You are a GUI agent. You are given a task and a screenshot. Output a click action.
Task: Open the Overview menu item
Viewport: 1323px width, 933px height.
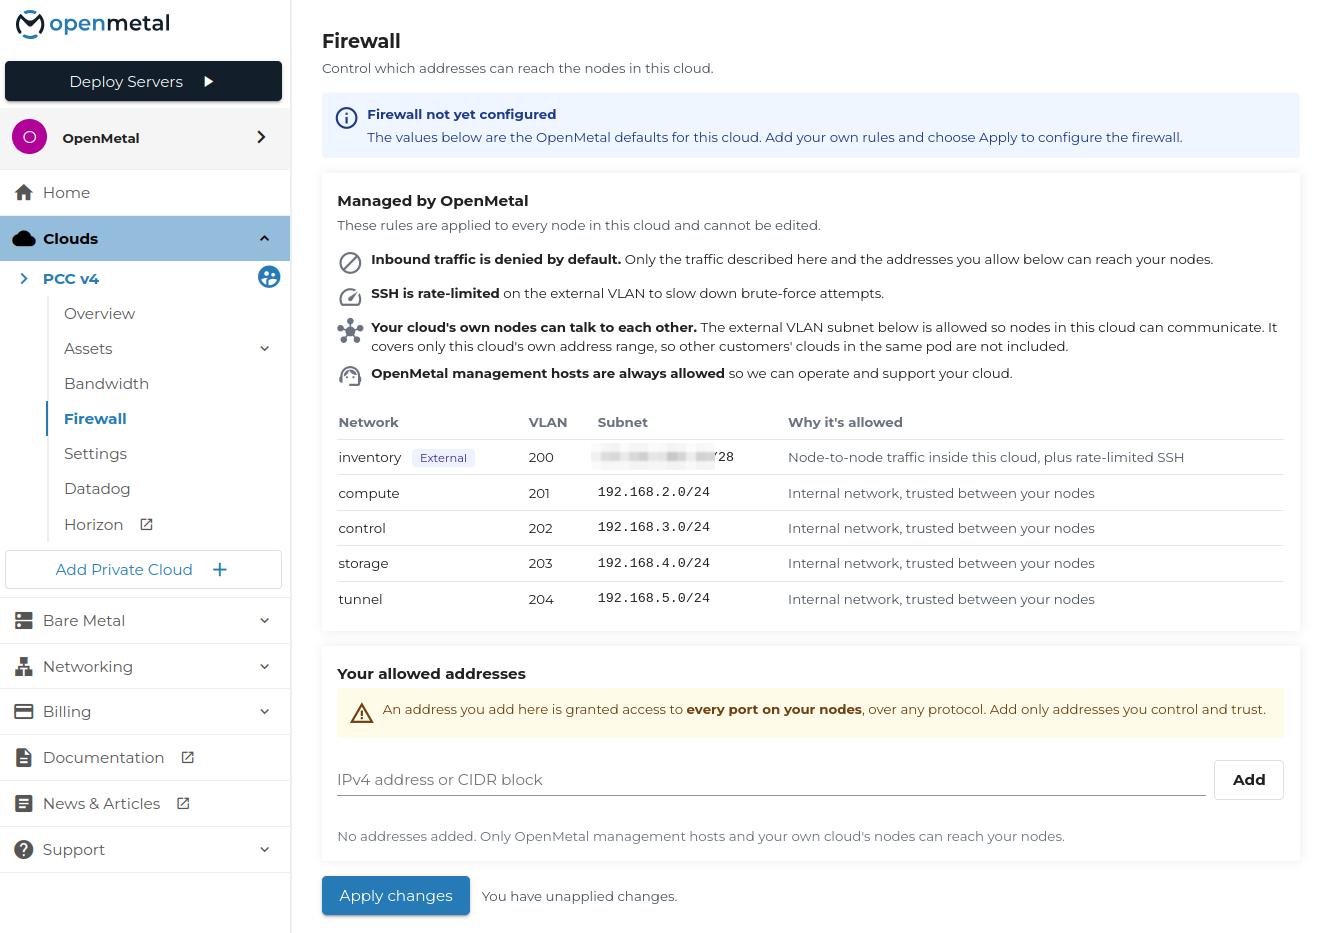[x=99, y=314]
